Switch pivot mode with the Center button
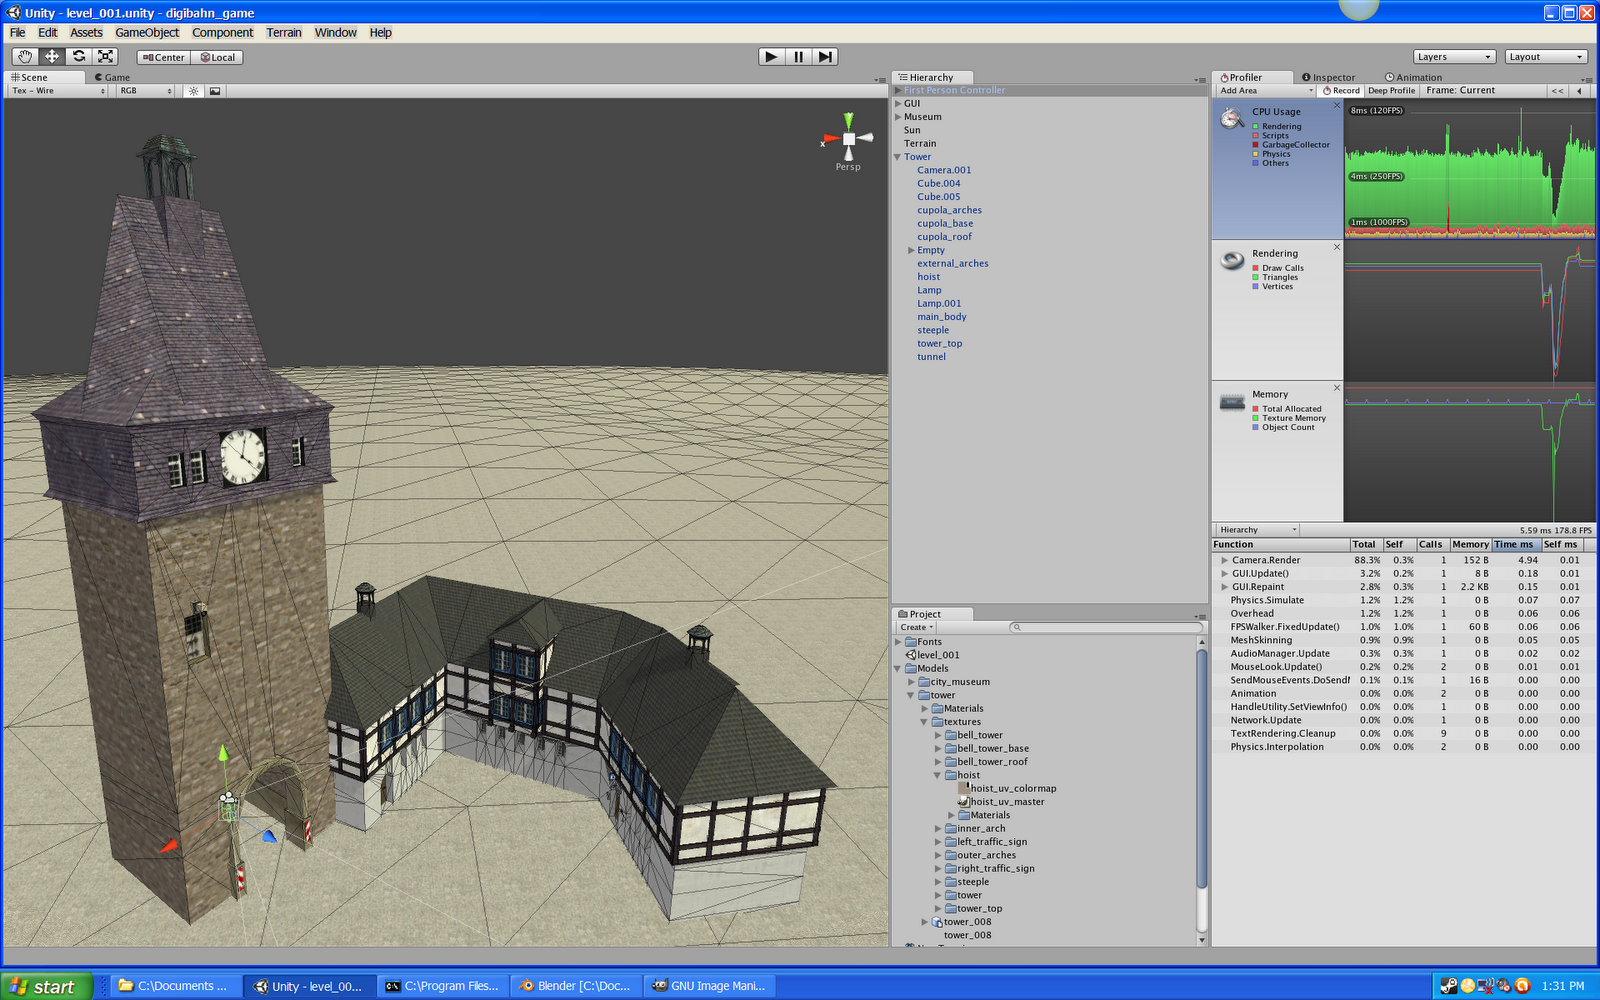 [163, 57]
